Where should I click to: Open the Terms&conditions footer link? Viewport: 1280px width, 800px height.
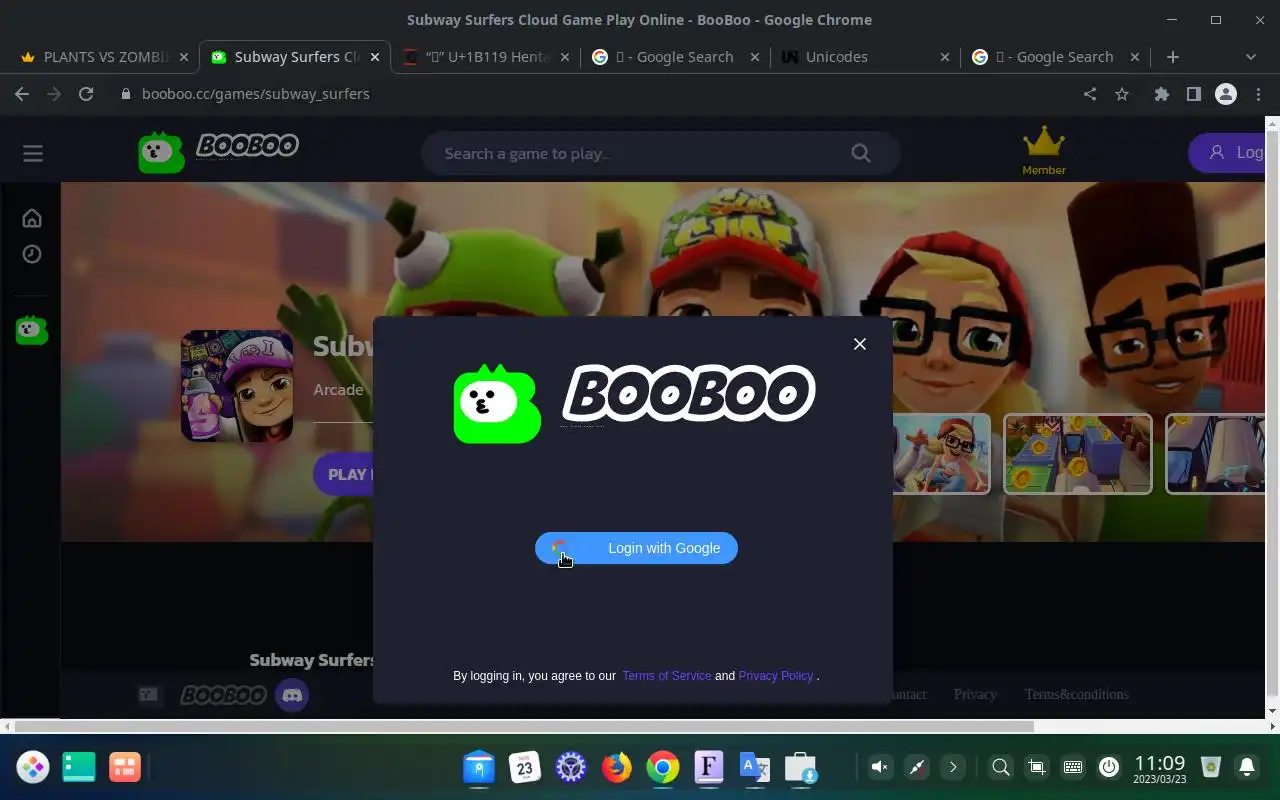point(1076,694)
